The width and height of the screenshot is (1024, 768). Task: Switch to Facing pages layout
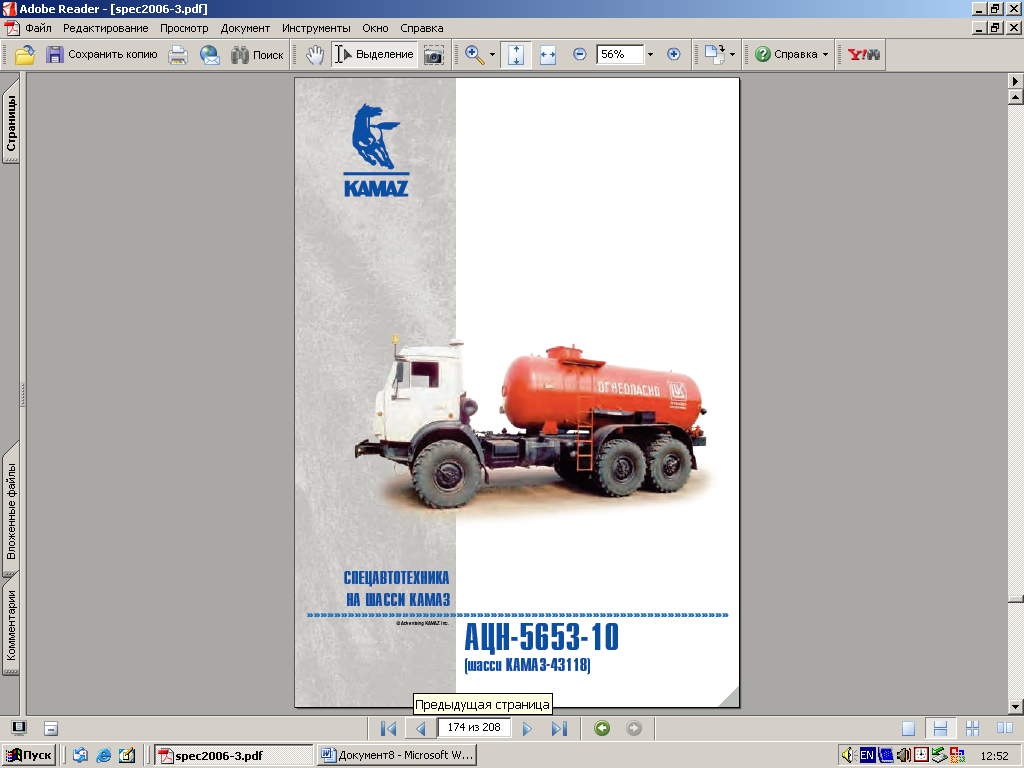pyautogui.click(x=1005, y=728)
